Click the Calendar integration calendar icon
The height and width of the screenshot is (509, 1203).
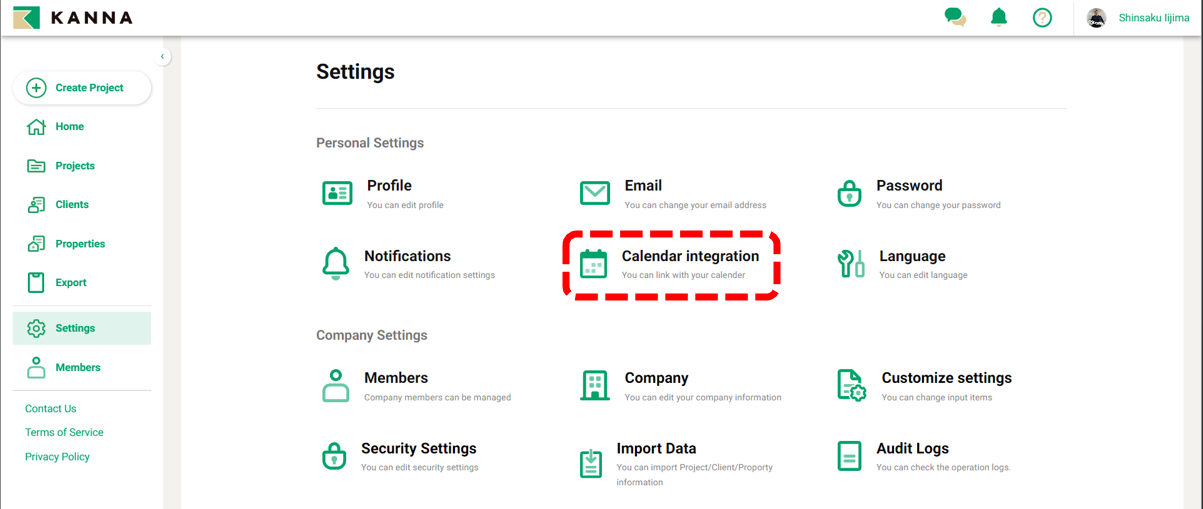(594, 264)
